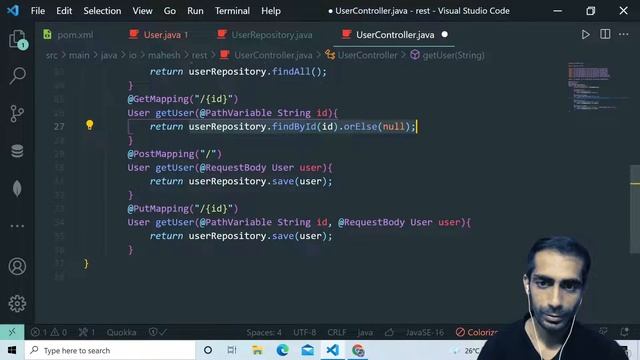
Task: Click Quokka status bar item
Action: click(x=121, y=332)
